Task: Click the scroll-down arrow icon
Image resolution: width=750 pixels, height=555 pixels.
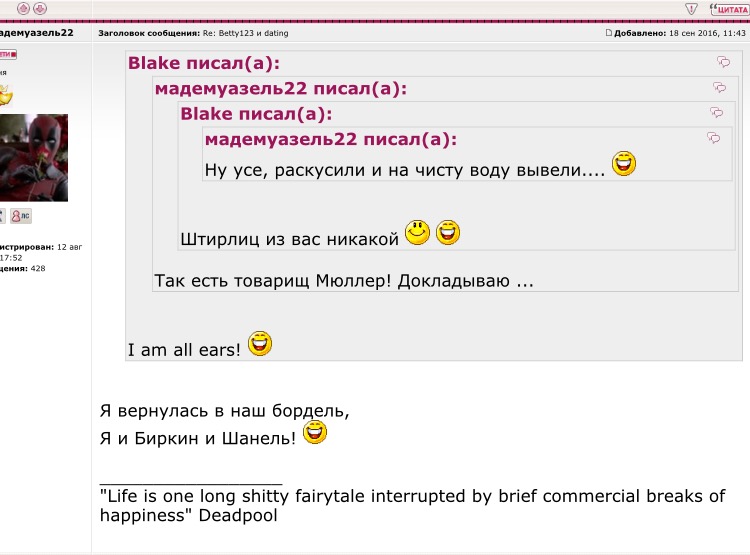Action: [40, 8]
